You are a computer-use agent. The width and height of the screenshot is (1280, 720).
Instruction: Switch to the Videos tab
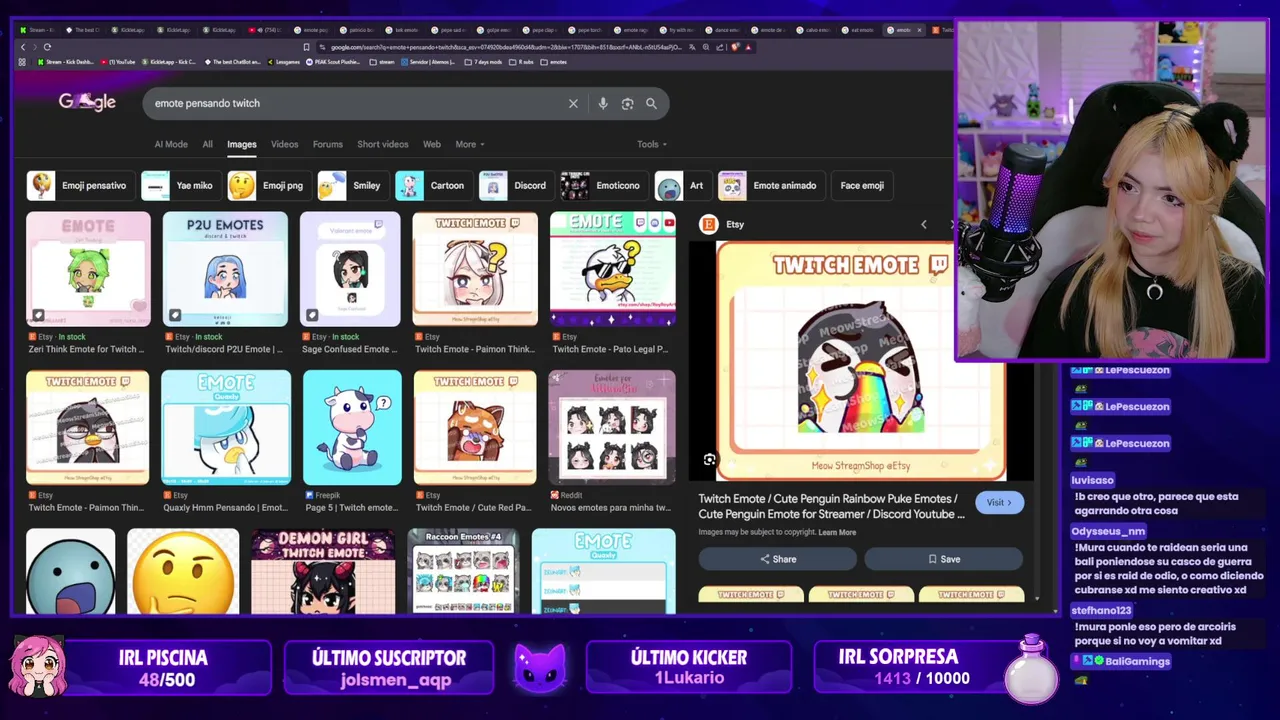click(x=284, y=144)
